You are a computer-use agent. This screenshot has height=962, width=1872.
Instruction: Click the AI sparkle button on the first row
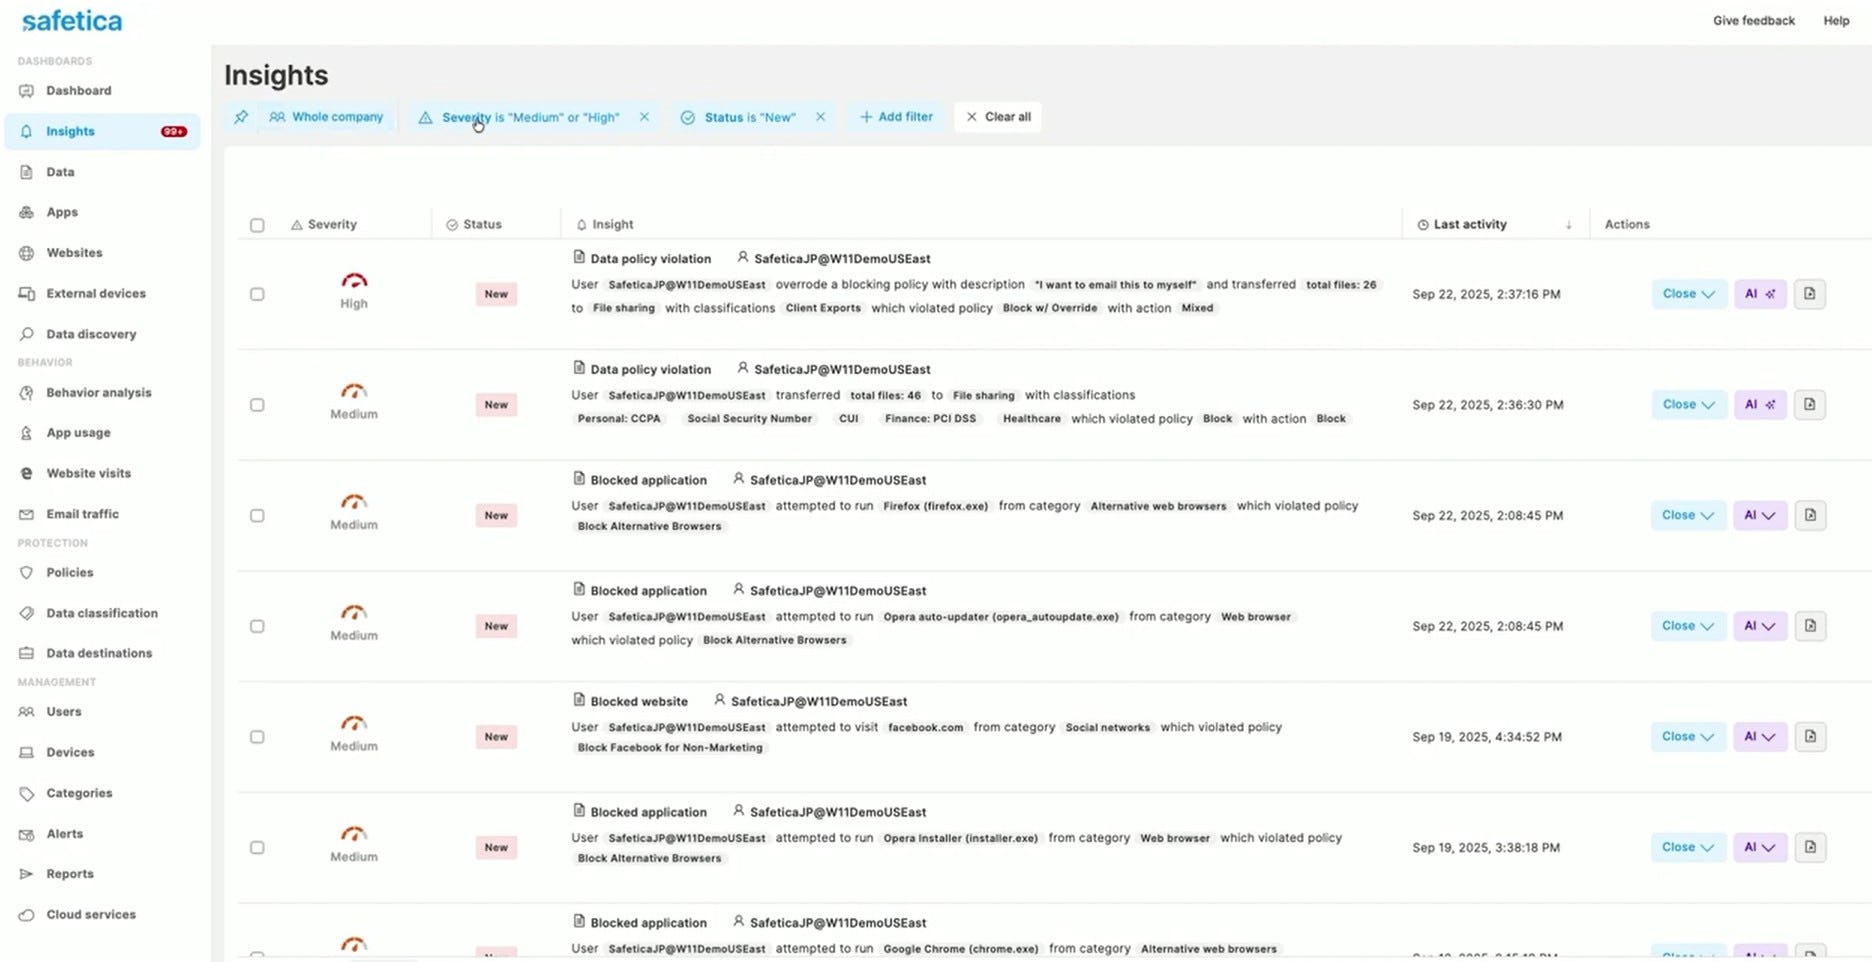1759,293
